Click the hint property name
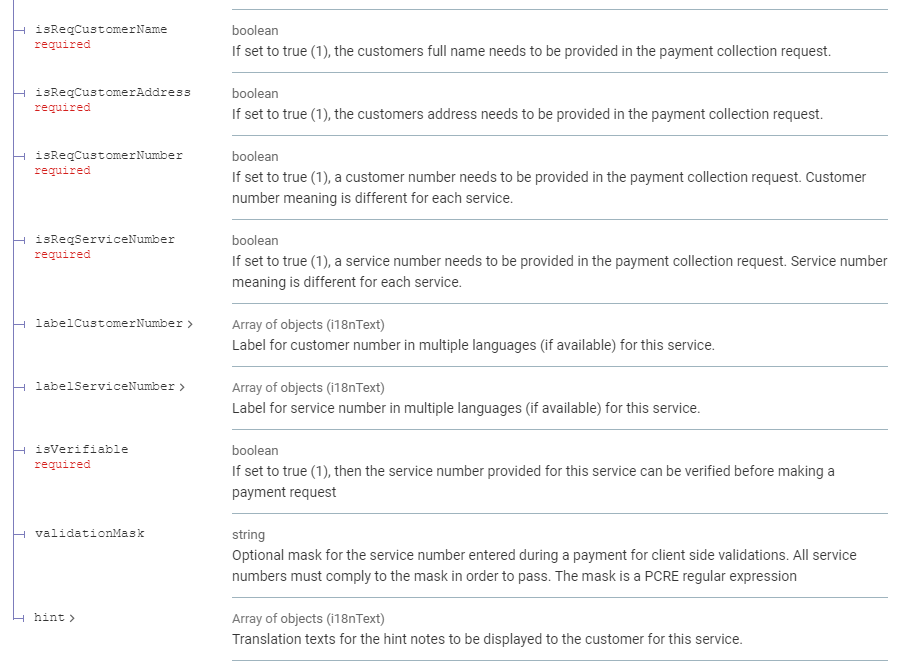913x663 pixels. 49,618
